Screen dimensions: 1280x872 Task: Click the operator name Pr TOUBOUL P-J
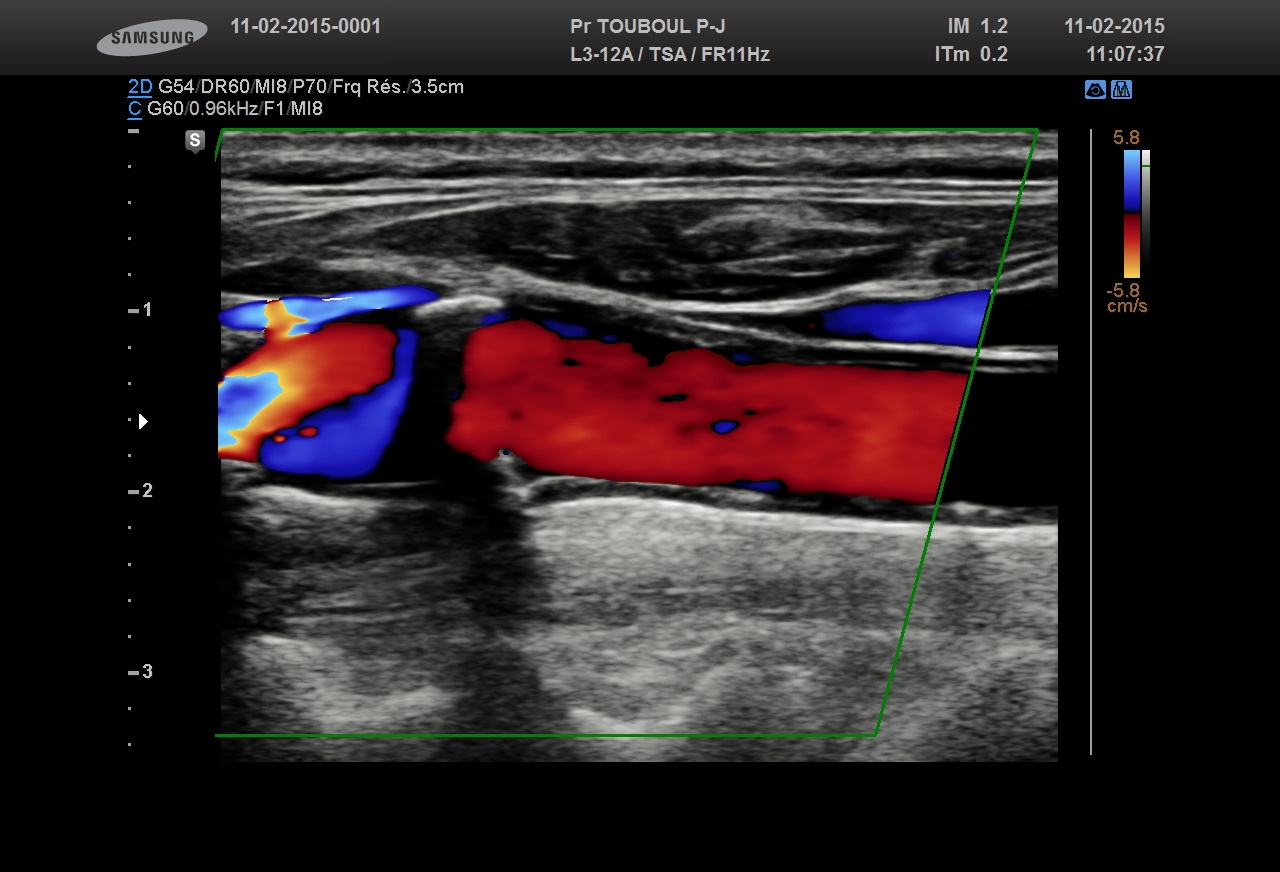[647, 27]
